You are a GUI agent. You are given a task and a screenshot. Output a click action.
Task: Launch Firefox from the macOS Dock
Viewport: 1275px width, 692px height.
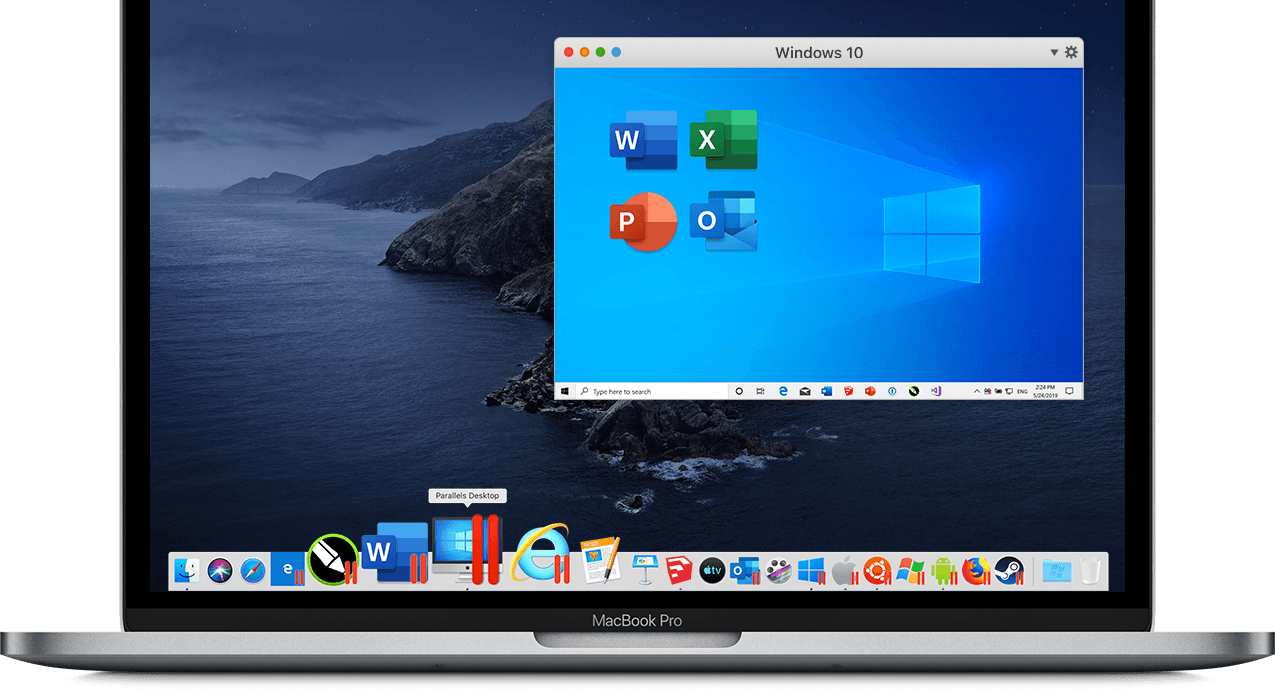[x=976, y=571]
